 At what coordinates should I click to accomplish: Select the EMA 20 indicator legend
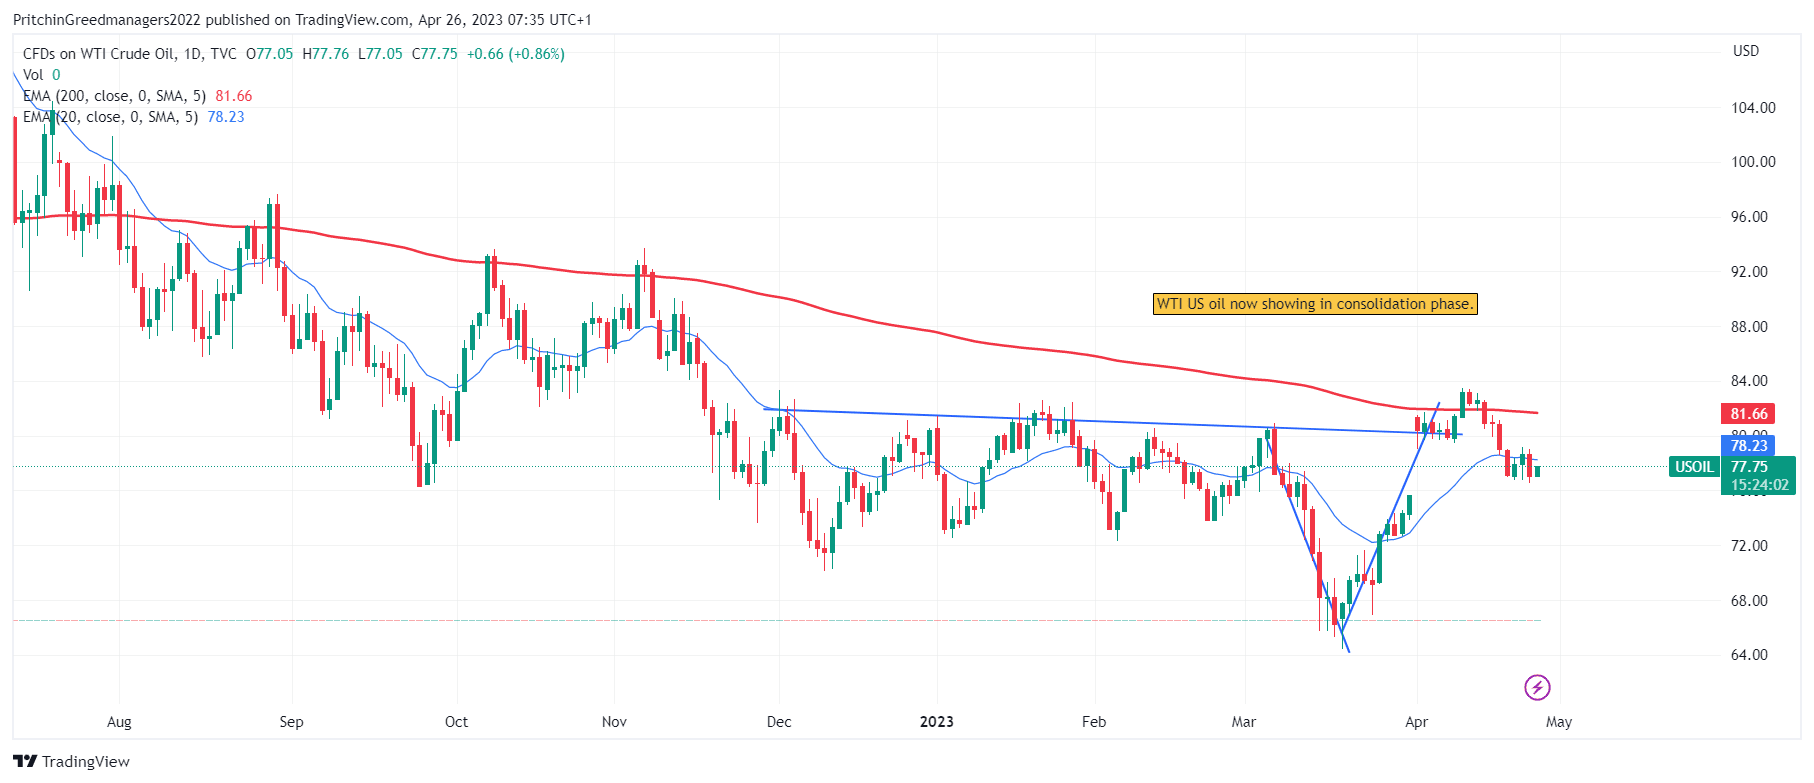click(134, 117)
